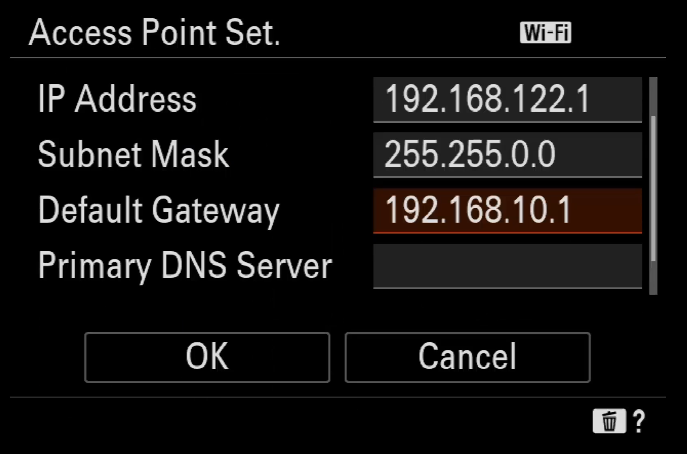
Task: Edit the 192.168.122.1 IP address field
Action: pos(507,99)
